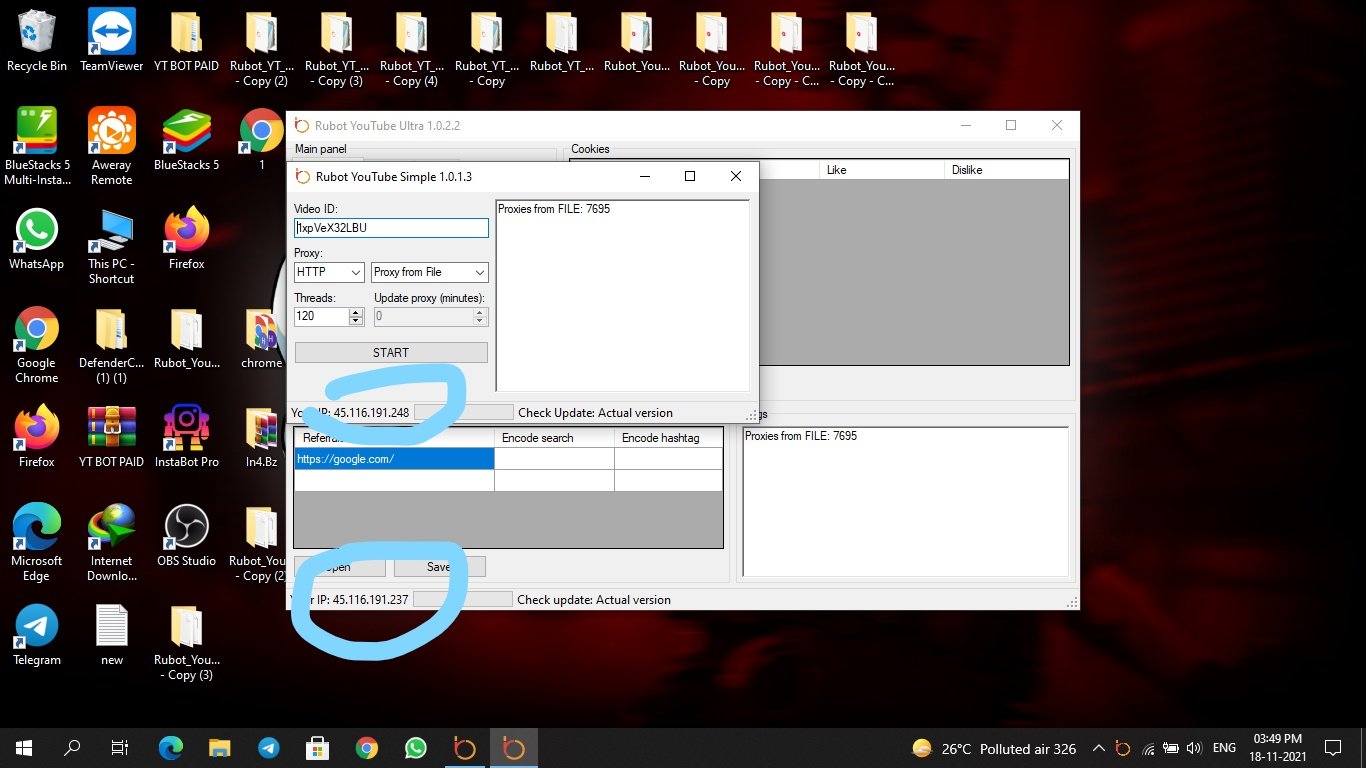Click into the Video ID text field

point(391,228)
